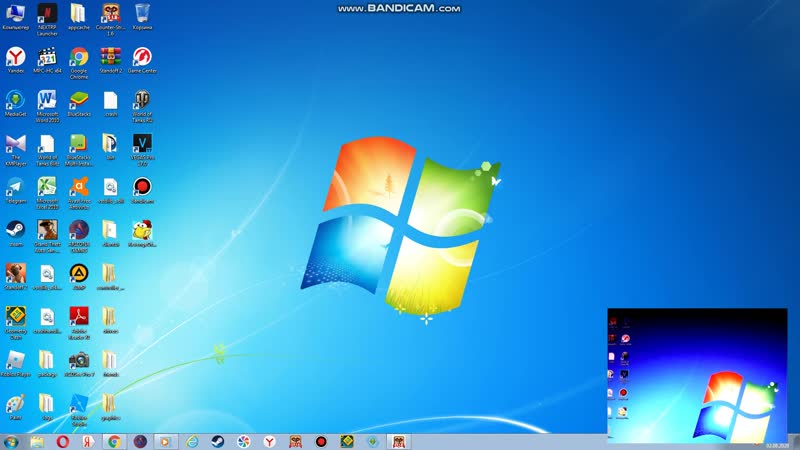Select the bin folder on desktop
This screenshot has height=450, width=800.
click(x=110, y=147)
